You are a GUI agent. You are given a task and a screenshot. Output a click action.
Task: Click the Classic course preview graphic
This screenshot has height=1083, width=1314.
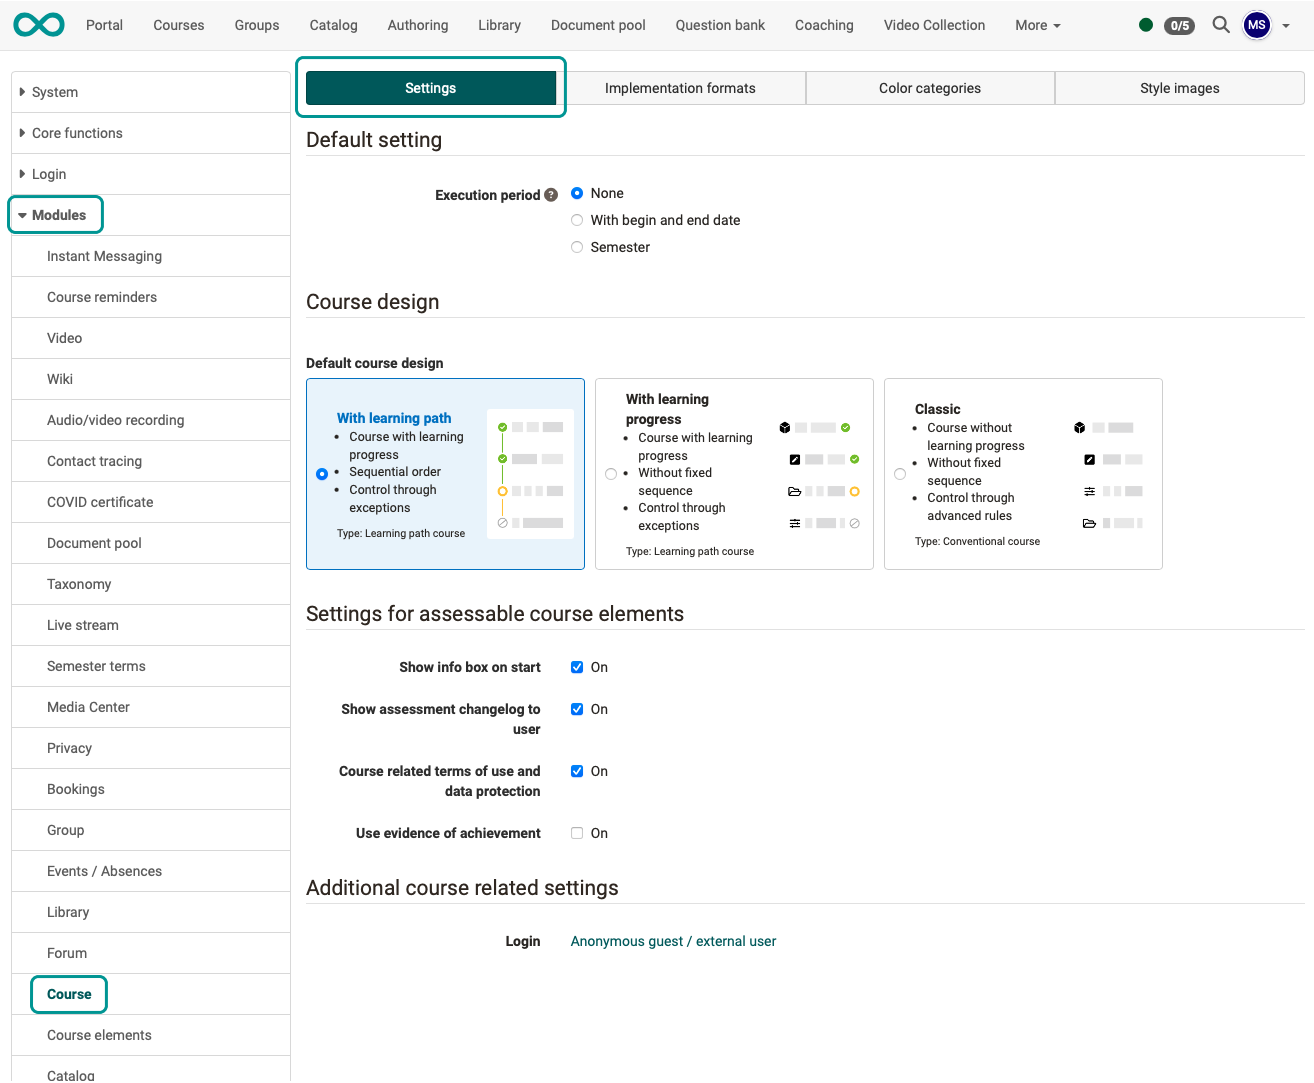tap(1111, 474)
